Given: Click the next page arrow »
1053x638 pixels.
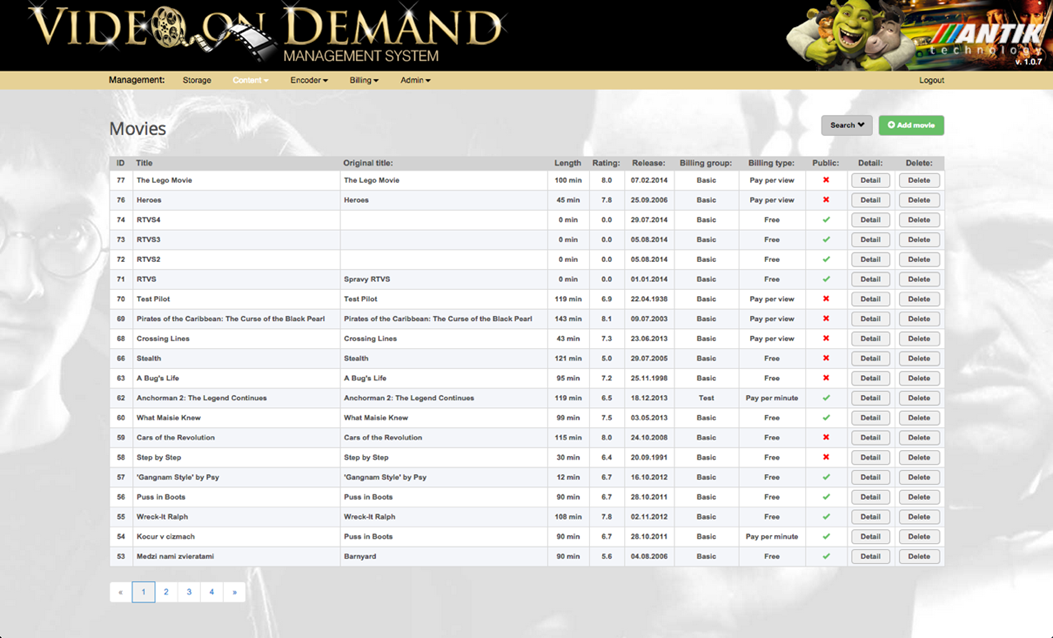Looking at the screenshot, I should (234, 592).
